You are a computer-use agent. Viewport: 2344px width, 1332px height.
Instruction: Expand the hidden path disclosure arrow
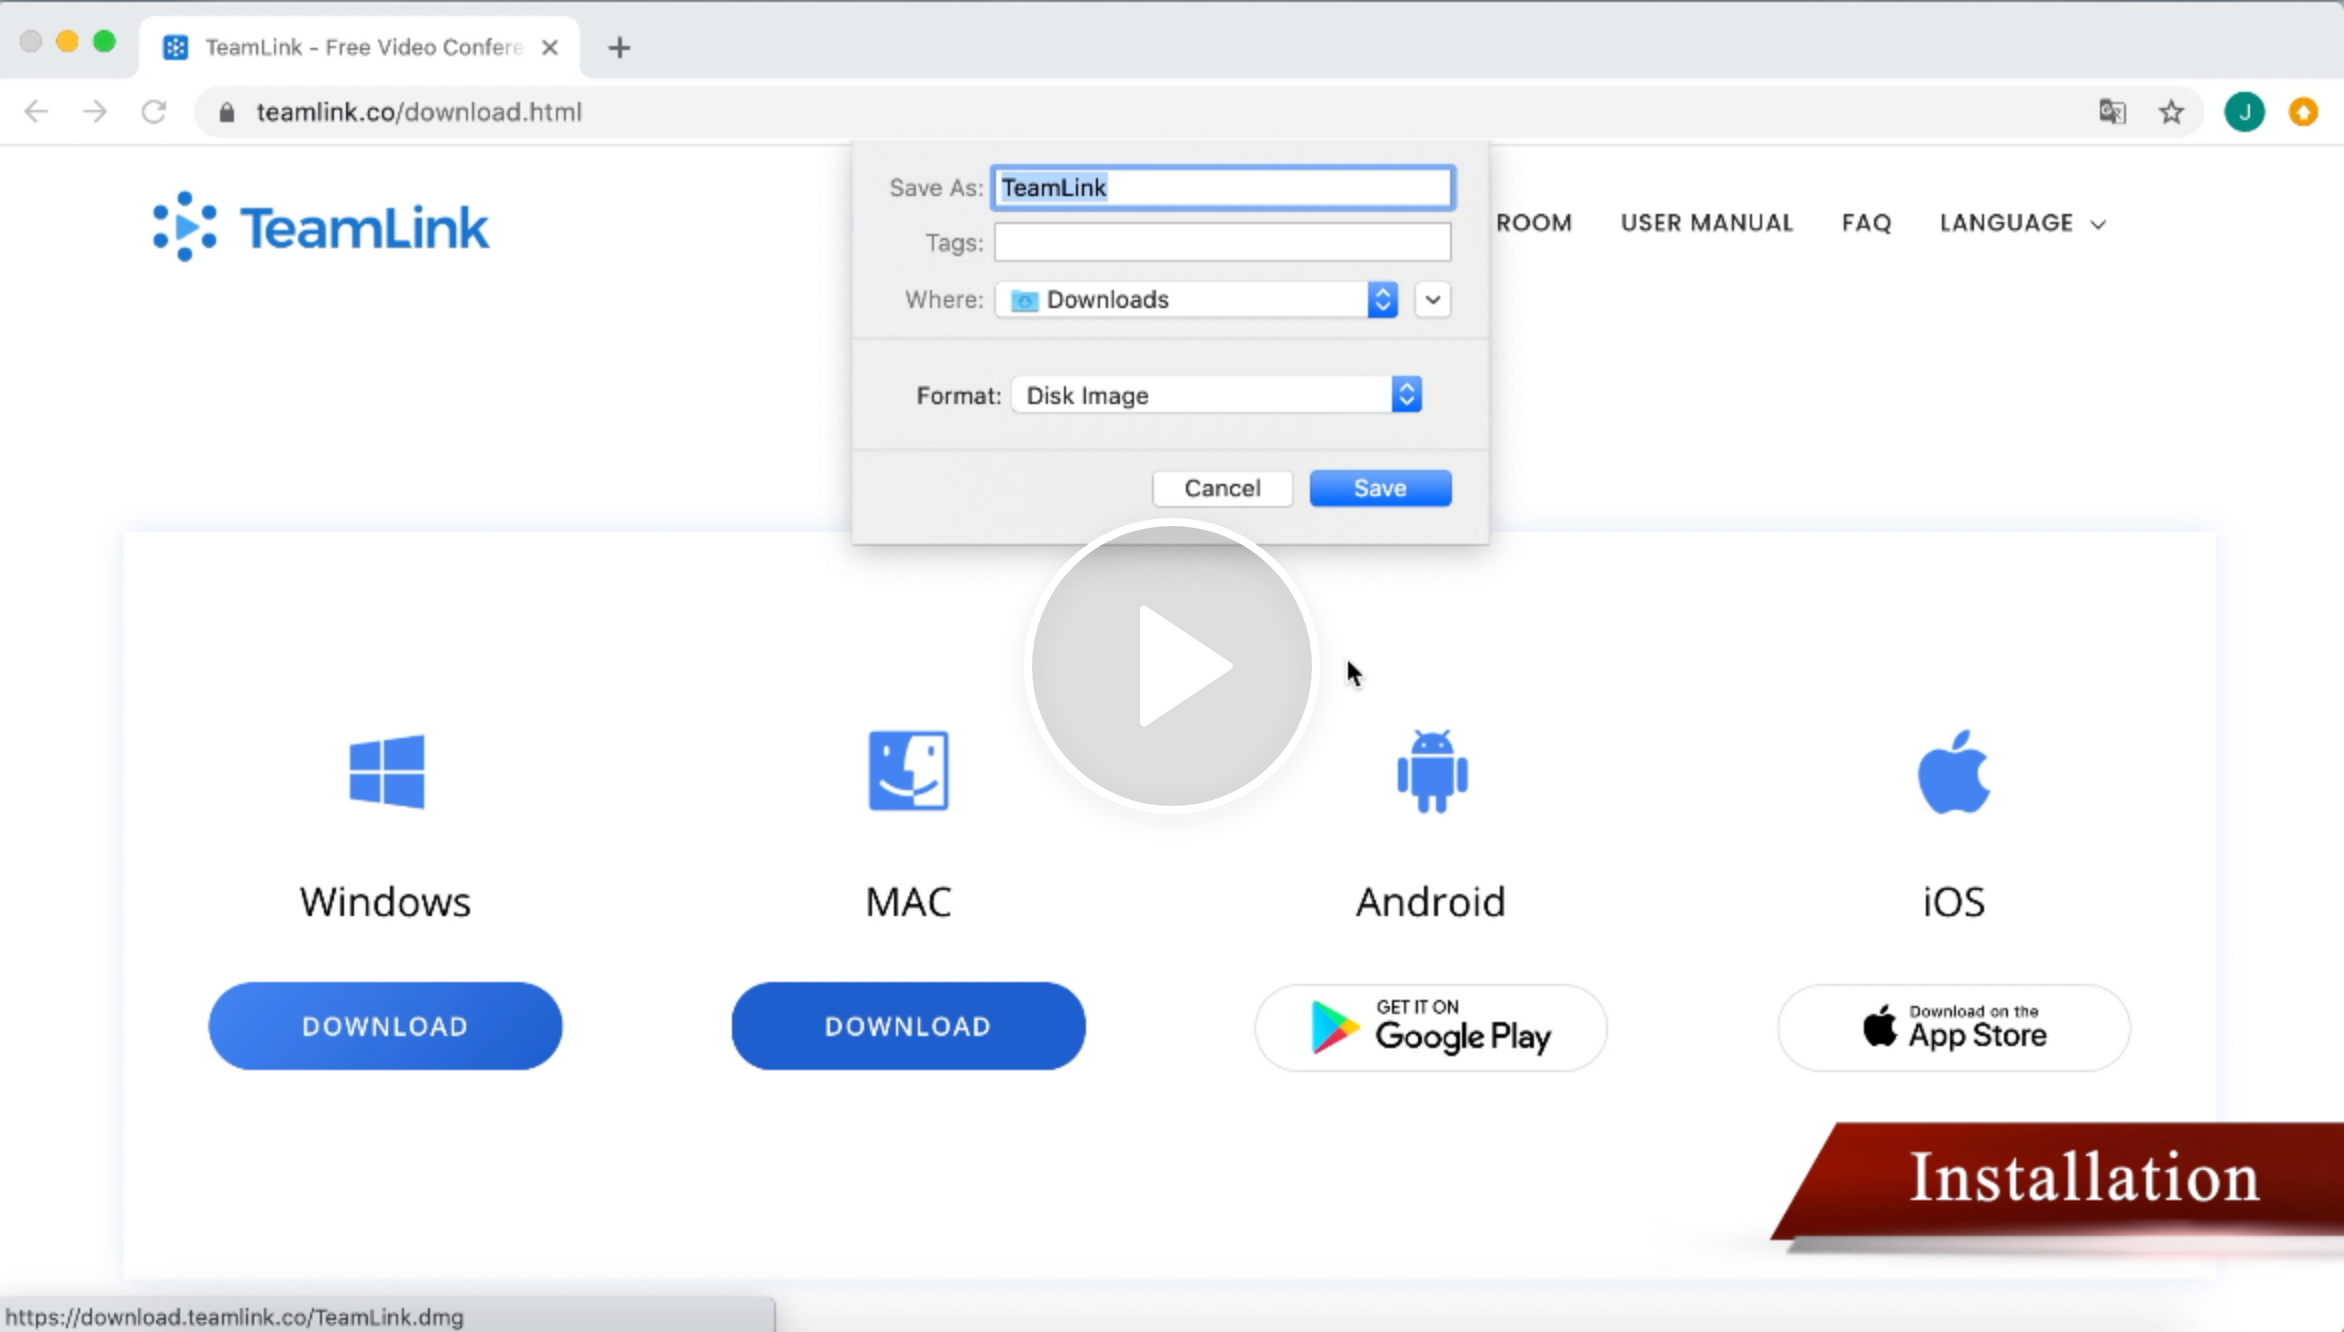[1431, 300]
